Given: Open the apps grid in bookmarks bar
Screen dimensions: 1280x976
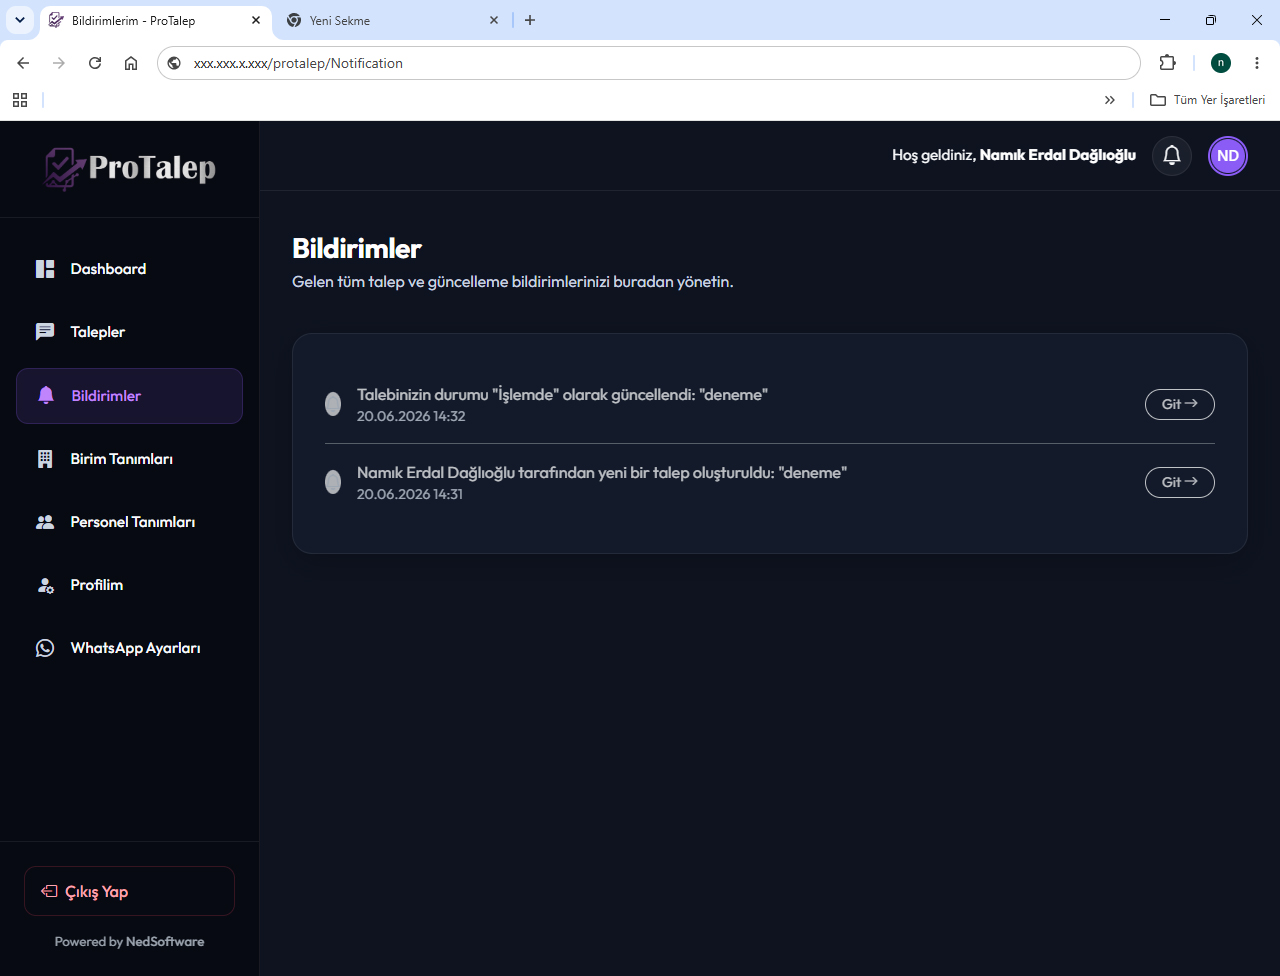Looking at the screenshot, I should click(20, 100).
